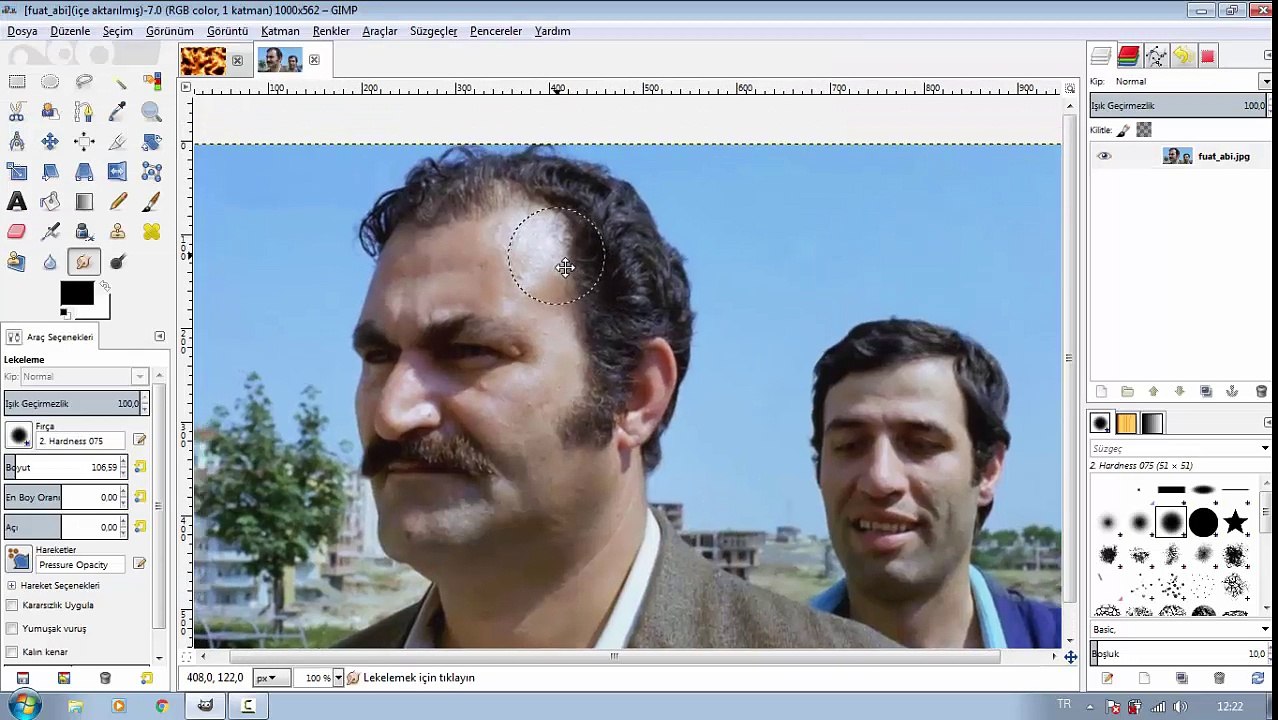The image size is (1278, 720).
Task: Select the Eraser tool
Action: point(17,232)
